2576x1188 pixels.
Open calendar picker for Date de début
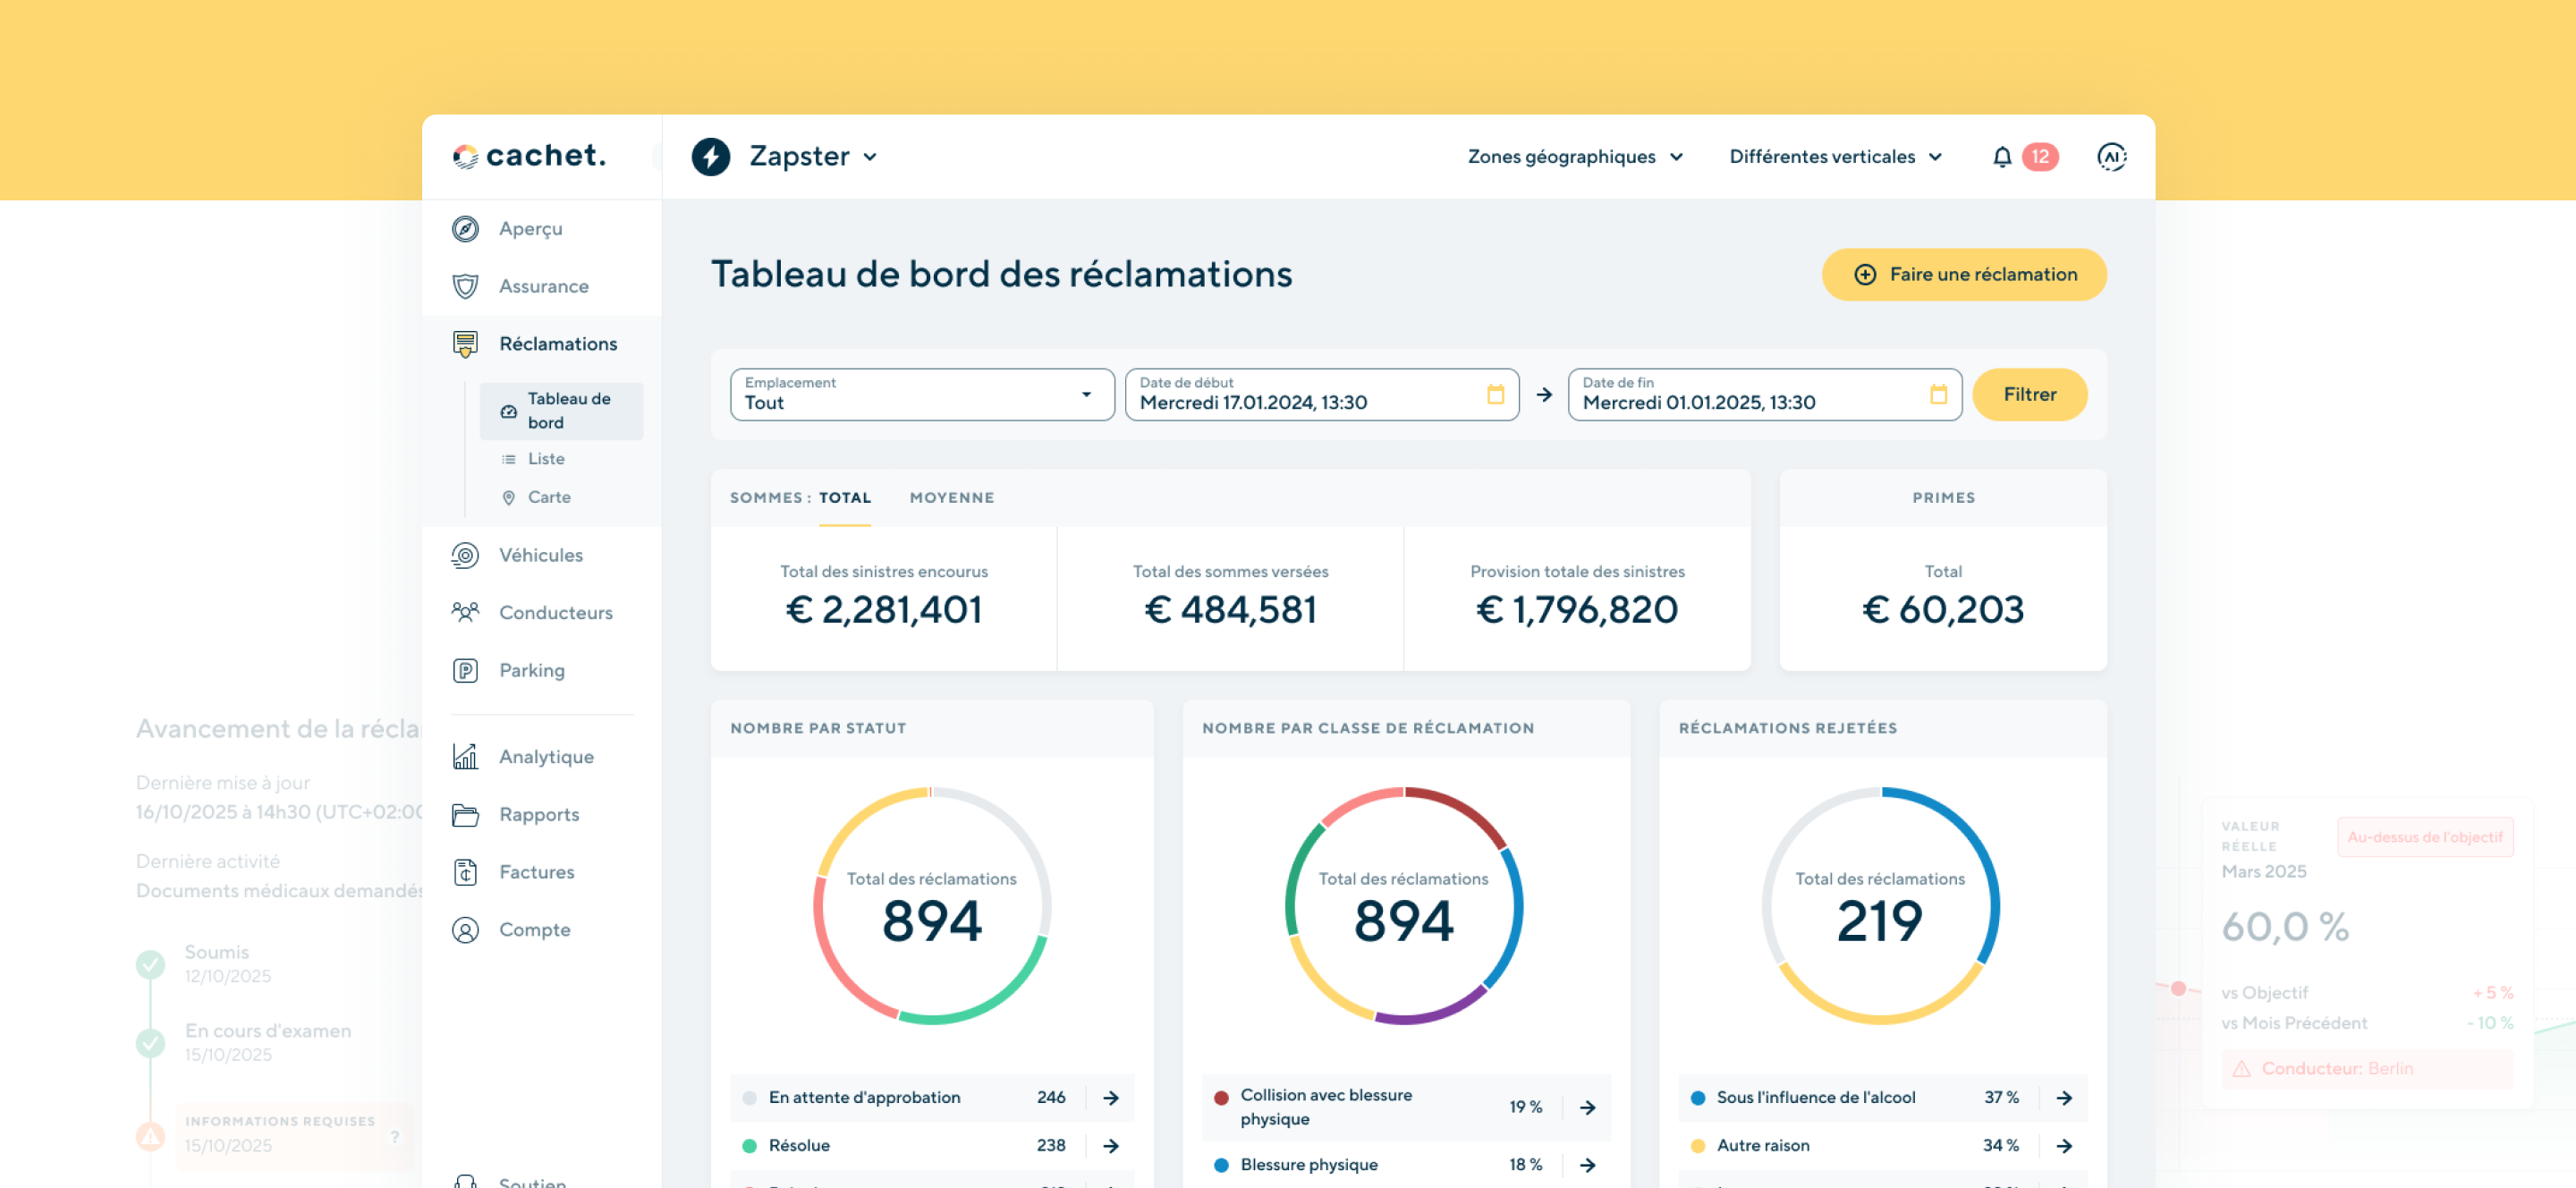click(1495, 394)
